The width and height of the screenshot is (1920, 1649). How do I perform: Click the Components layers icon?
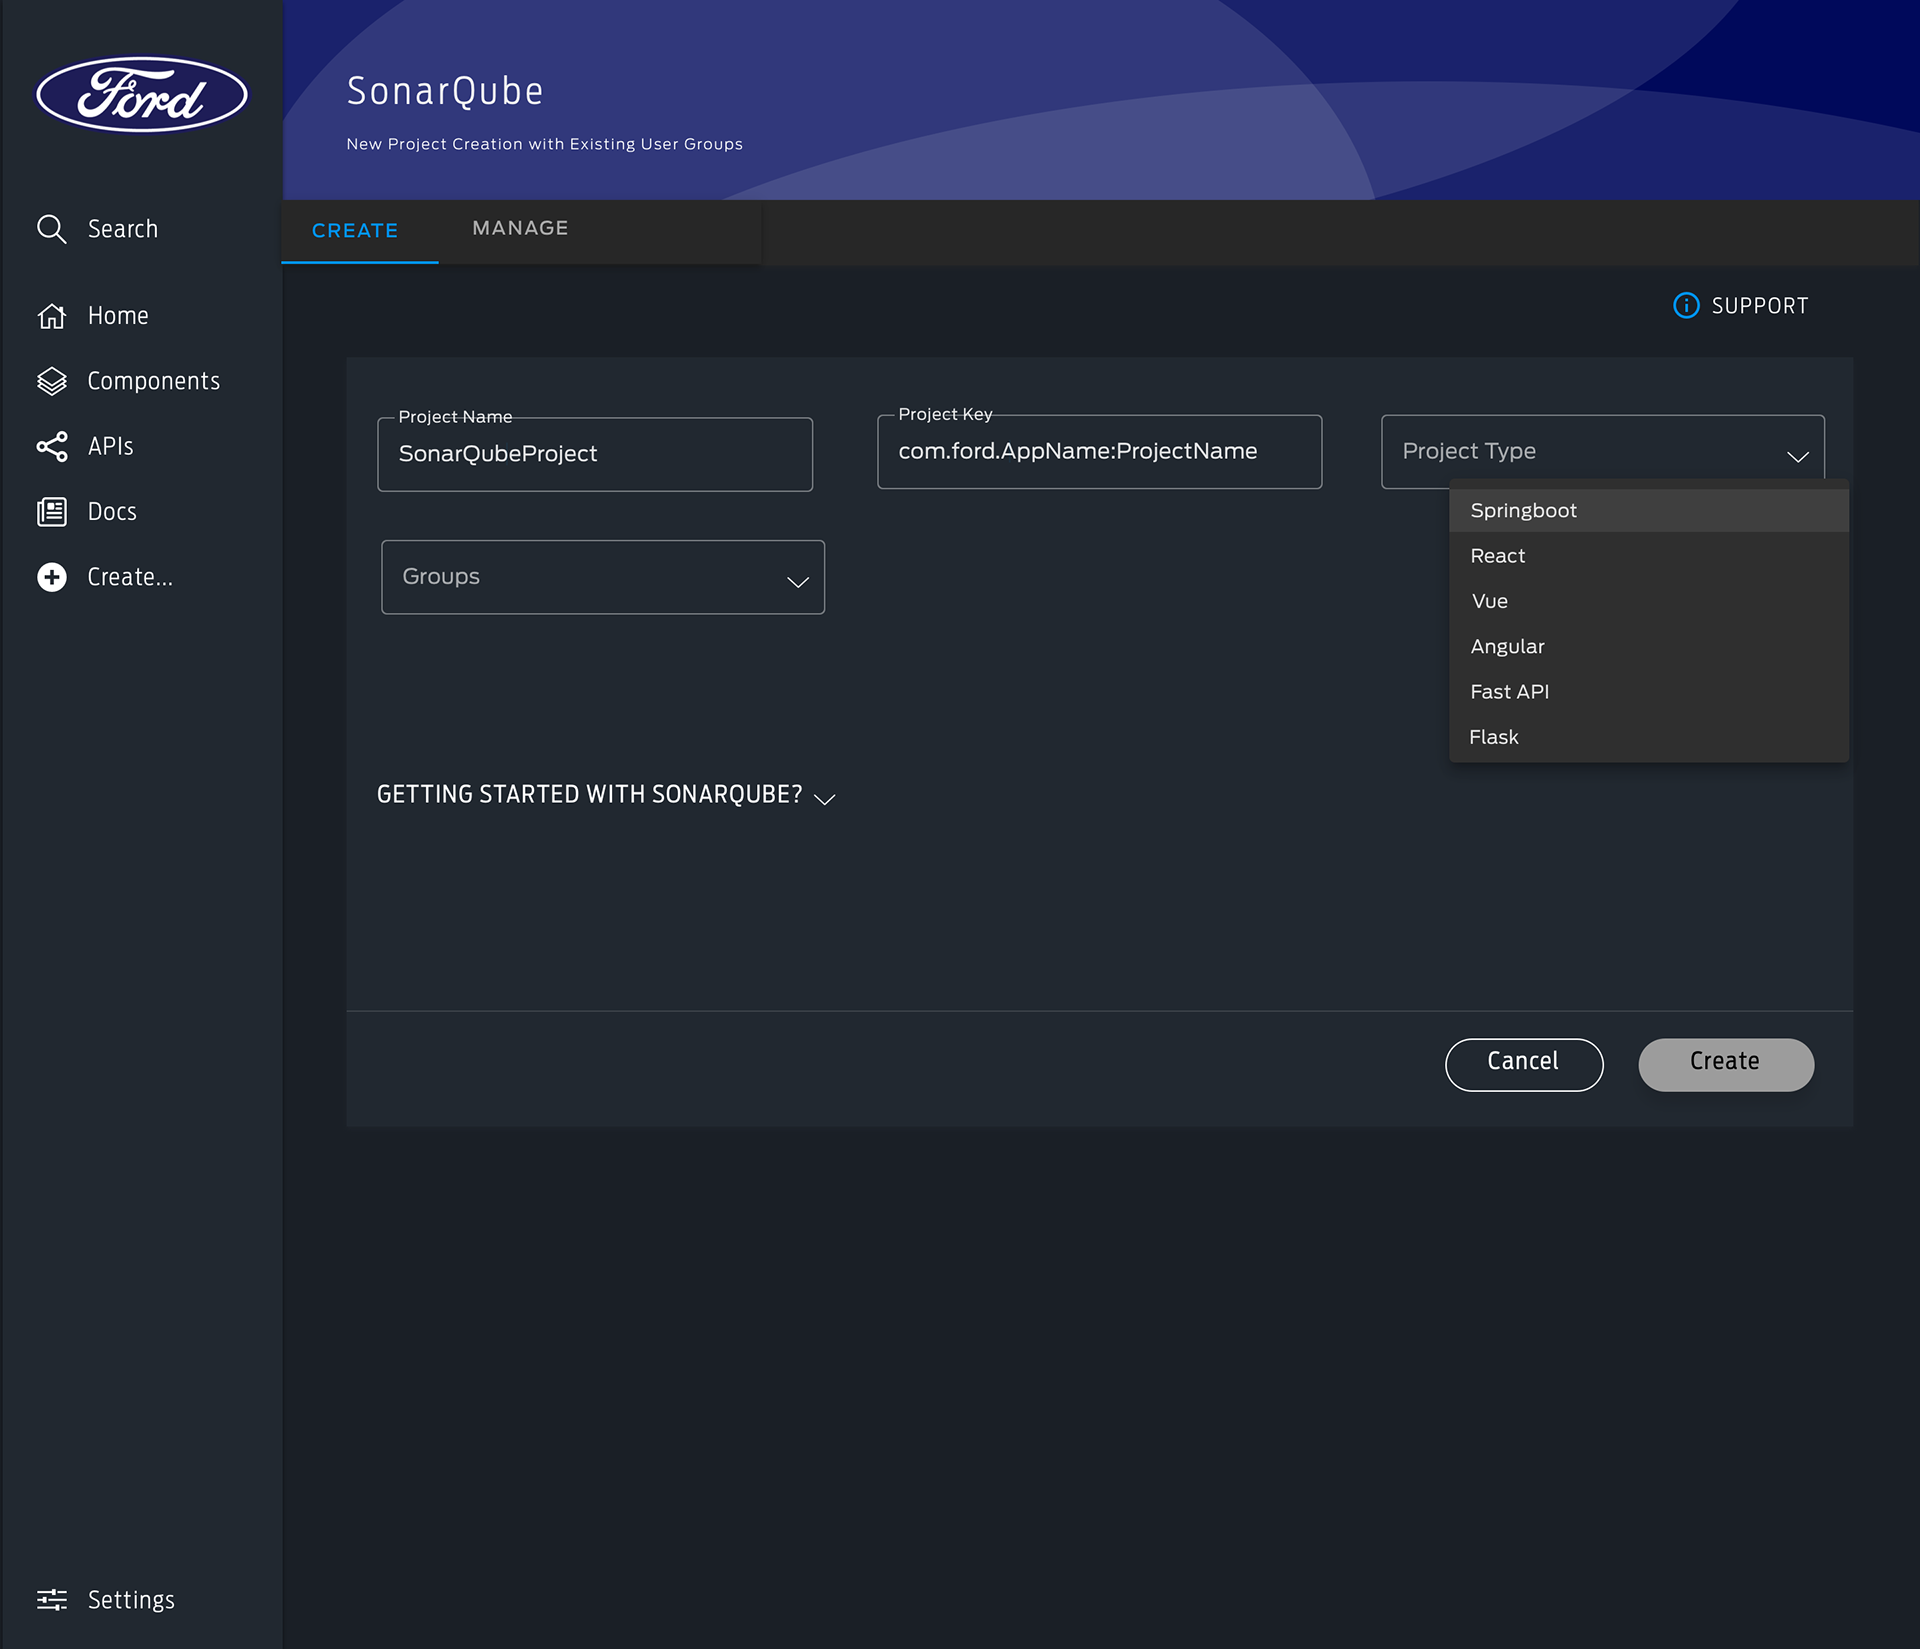[51, 381]
